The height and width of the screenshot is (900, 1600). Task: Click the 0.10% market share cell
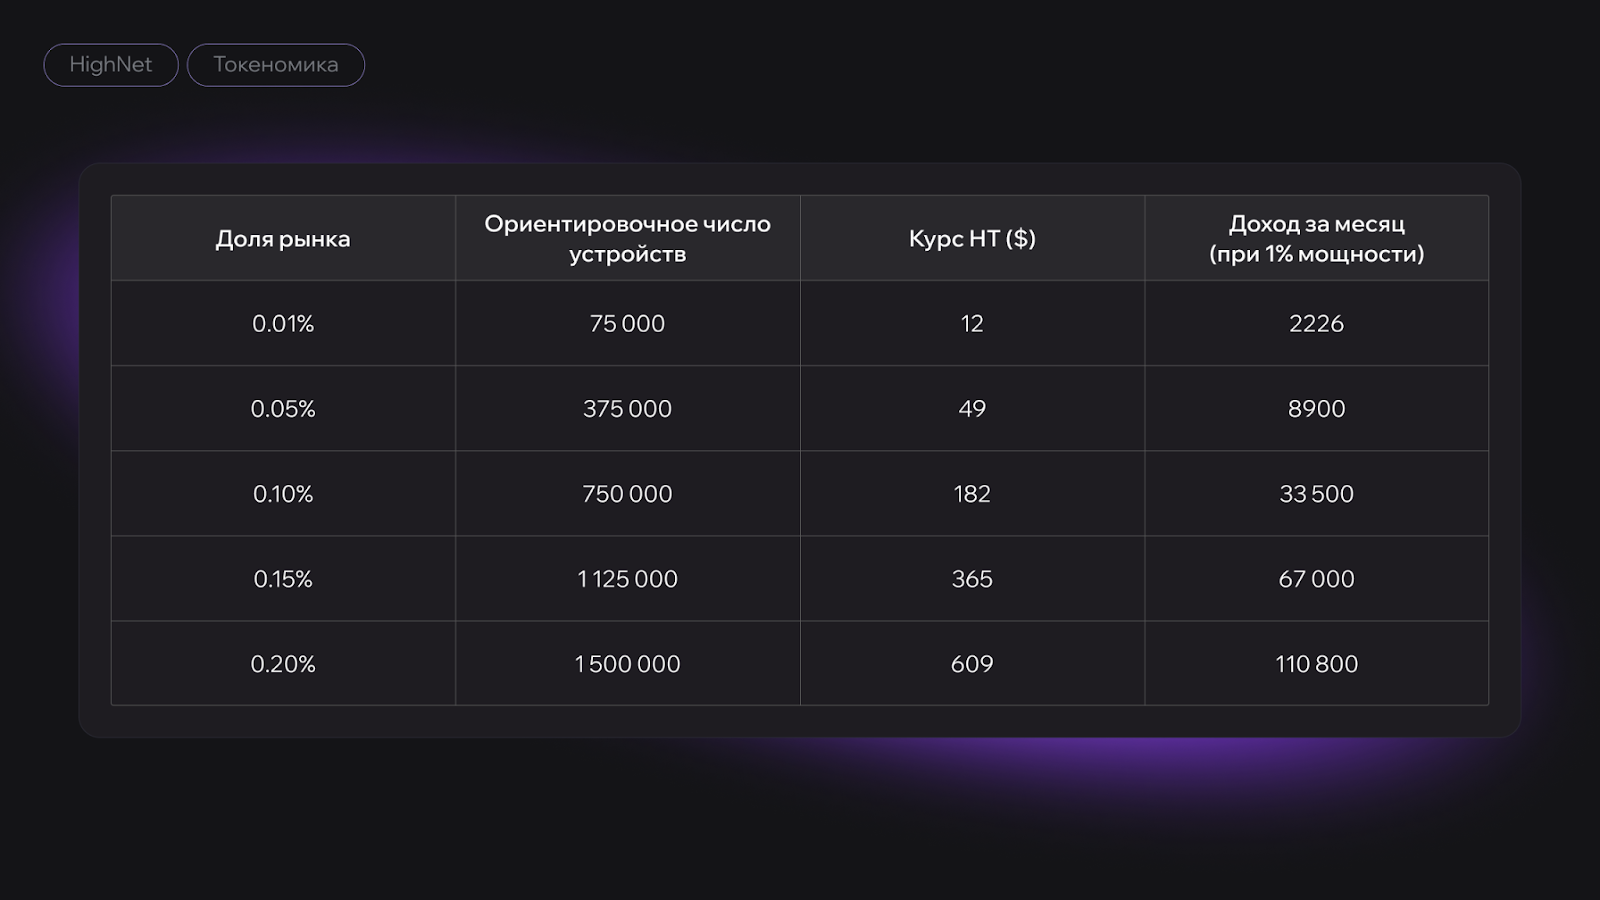pyautogui.click(x=283, y=494)
